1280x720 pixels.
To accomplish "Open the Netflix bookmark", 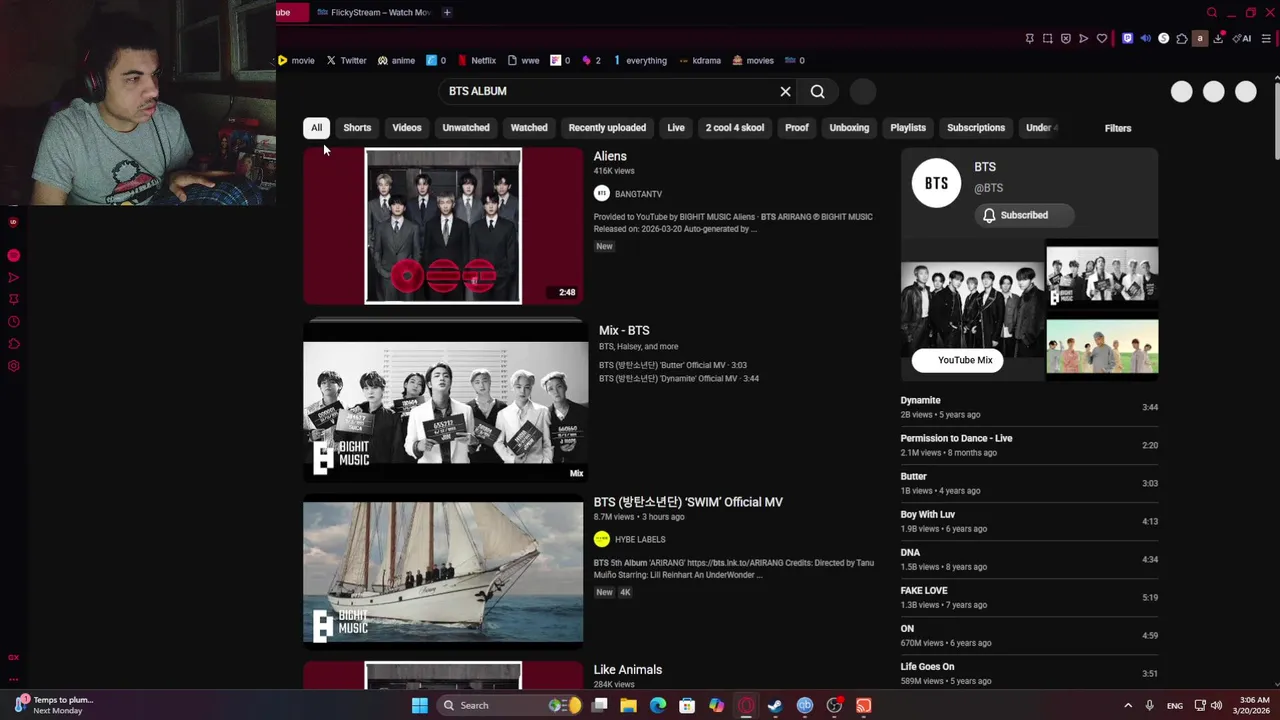I will [476, 60].
